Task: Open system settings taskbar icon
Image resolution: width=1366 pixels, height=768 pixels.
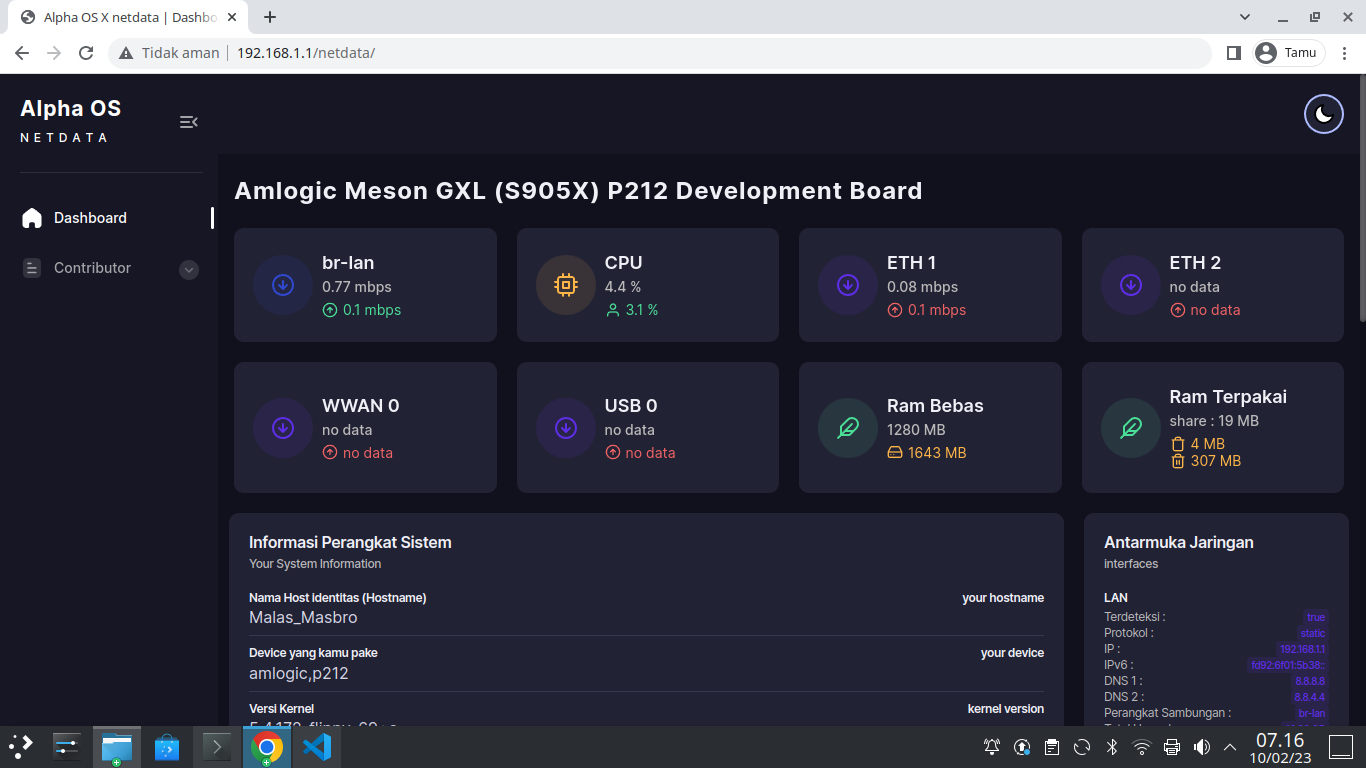Action: point(66,746)
